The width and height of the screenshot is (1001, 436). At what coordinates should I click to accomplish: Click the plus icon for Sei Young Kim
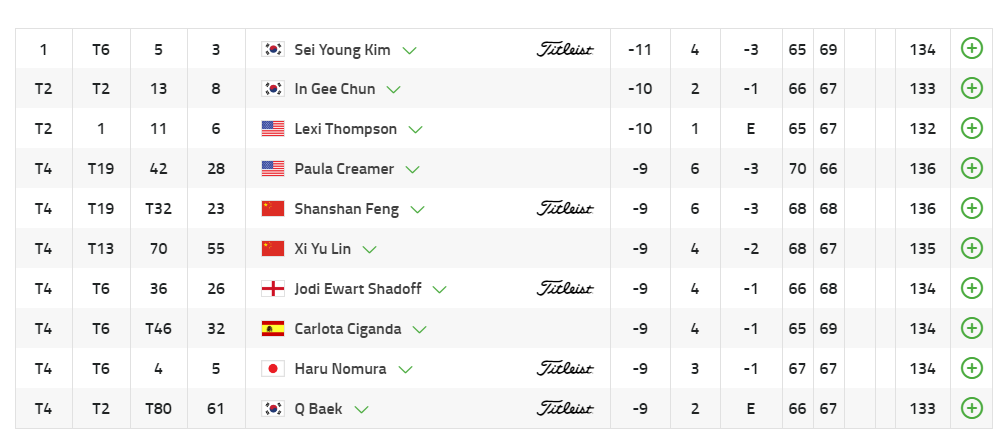coord(971,49)
